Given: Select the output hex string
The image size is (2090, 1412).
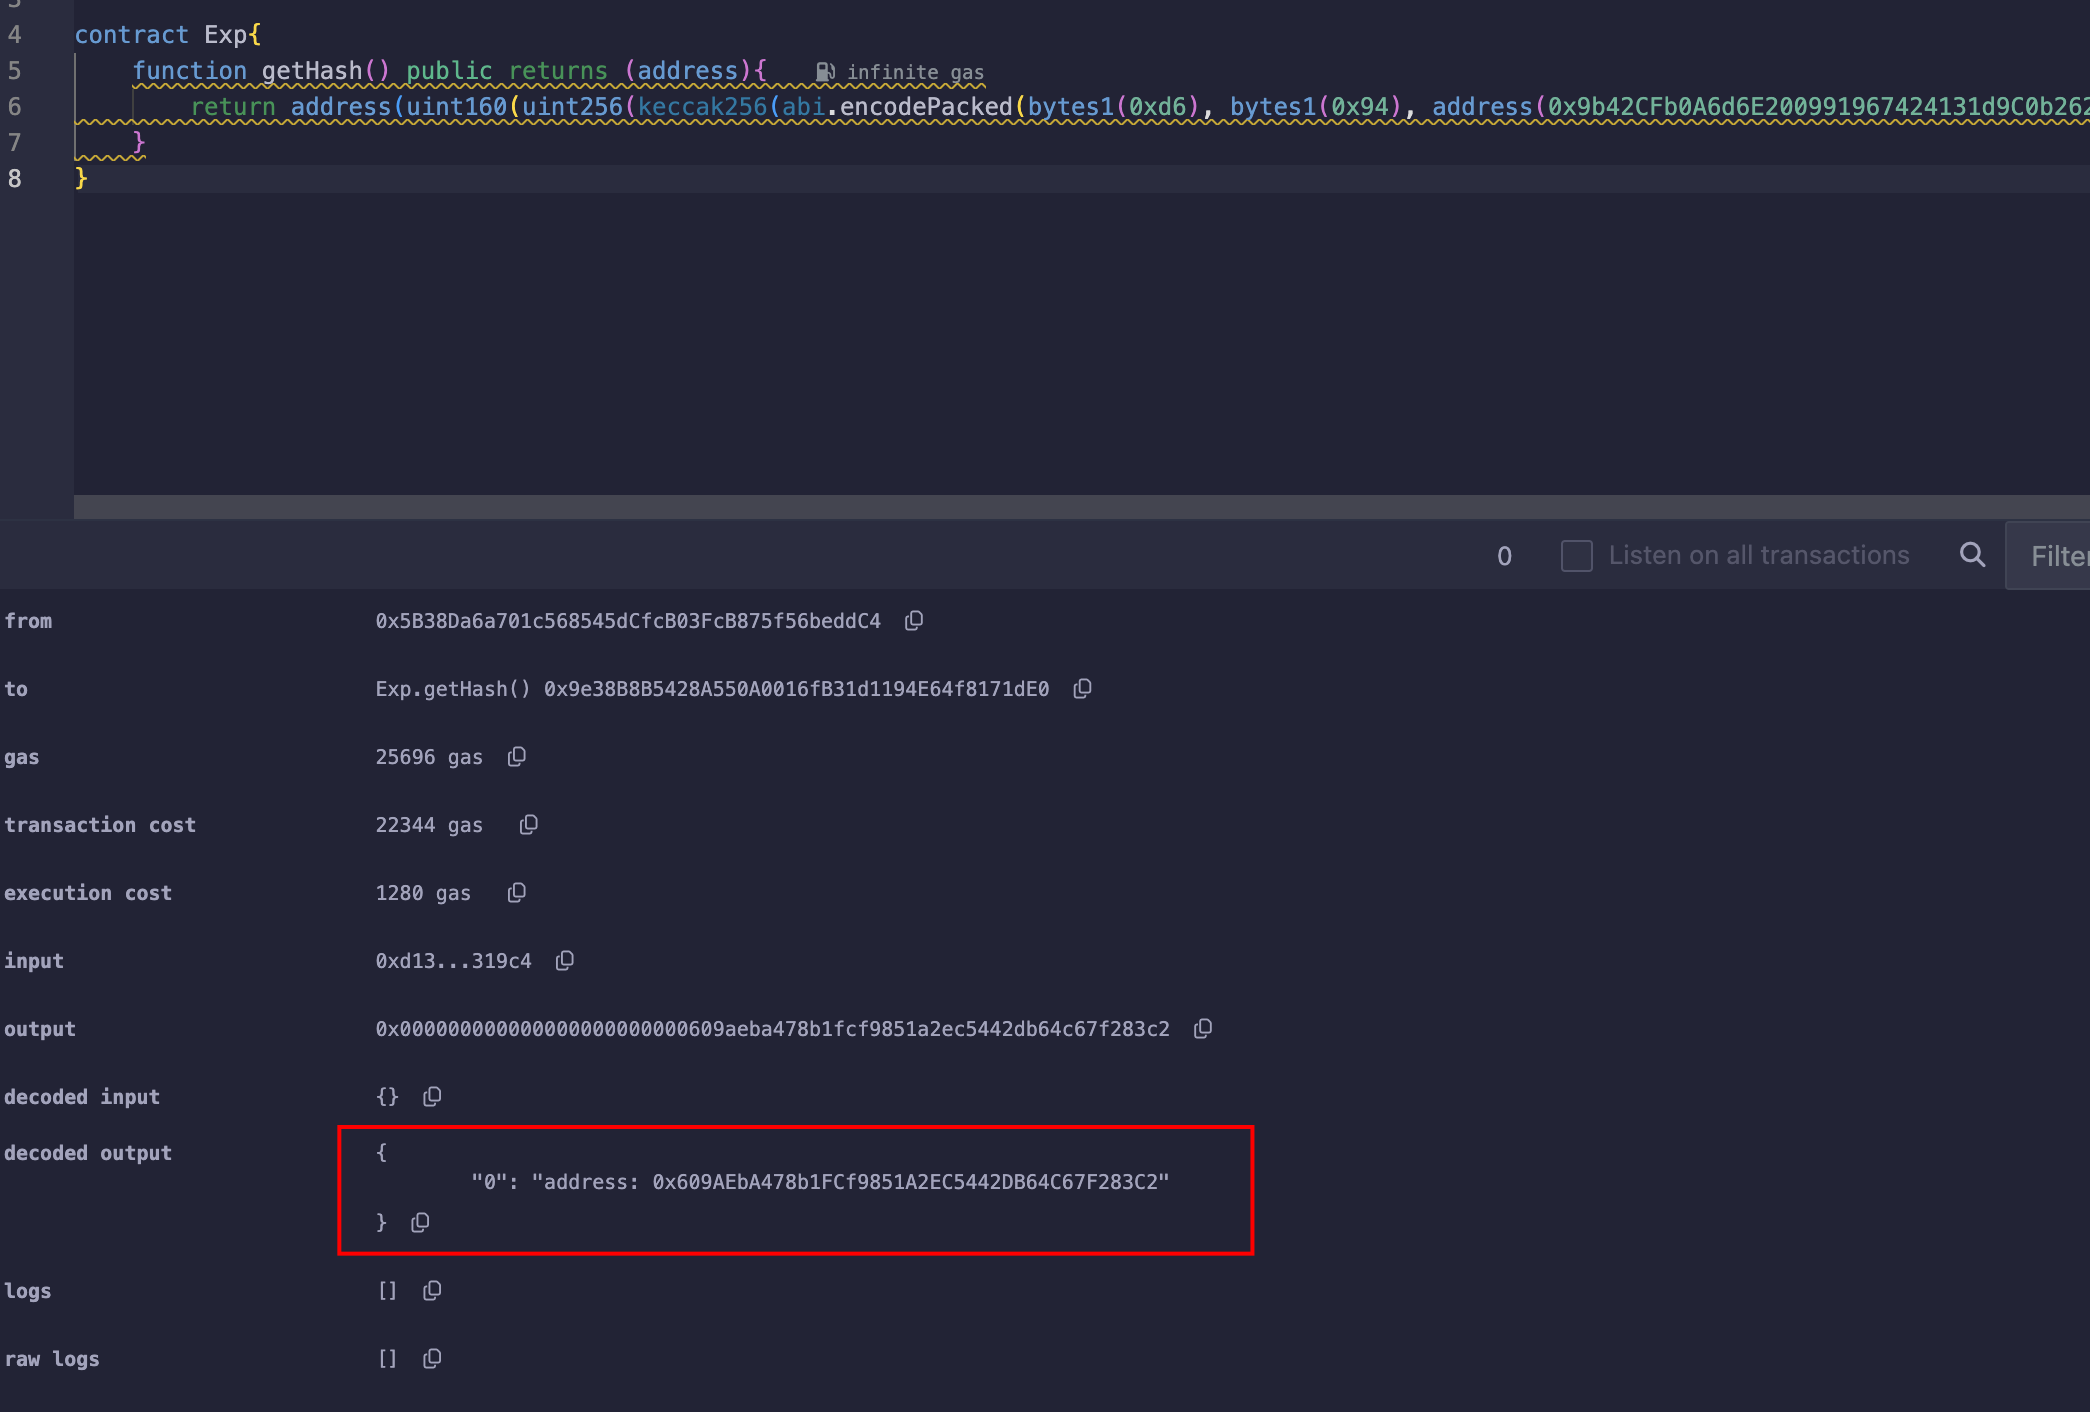Looking at the screenshot, I should 772,1029.
